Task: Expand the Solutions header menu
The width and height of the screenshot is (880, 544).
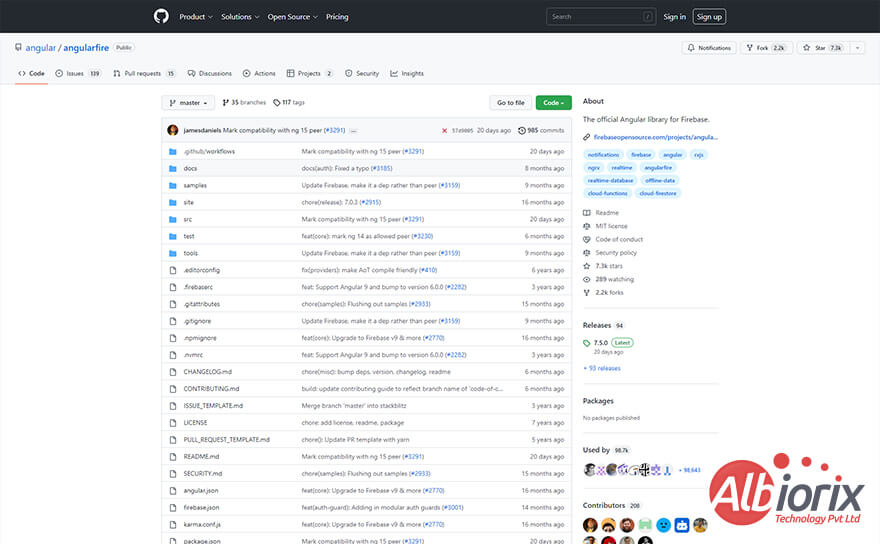Action: click(240, 17)
